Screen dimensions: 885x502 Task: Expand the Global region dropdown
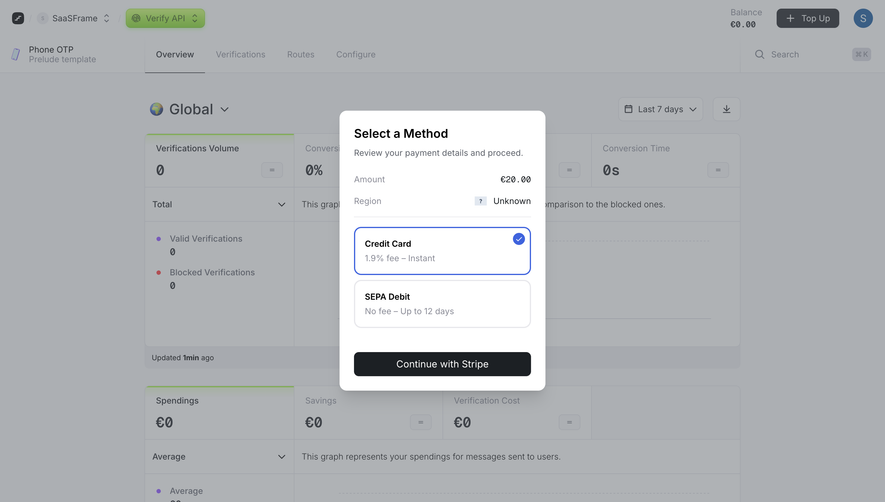(x=190, y=109)
